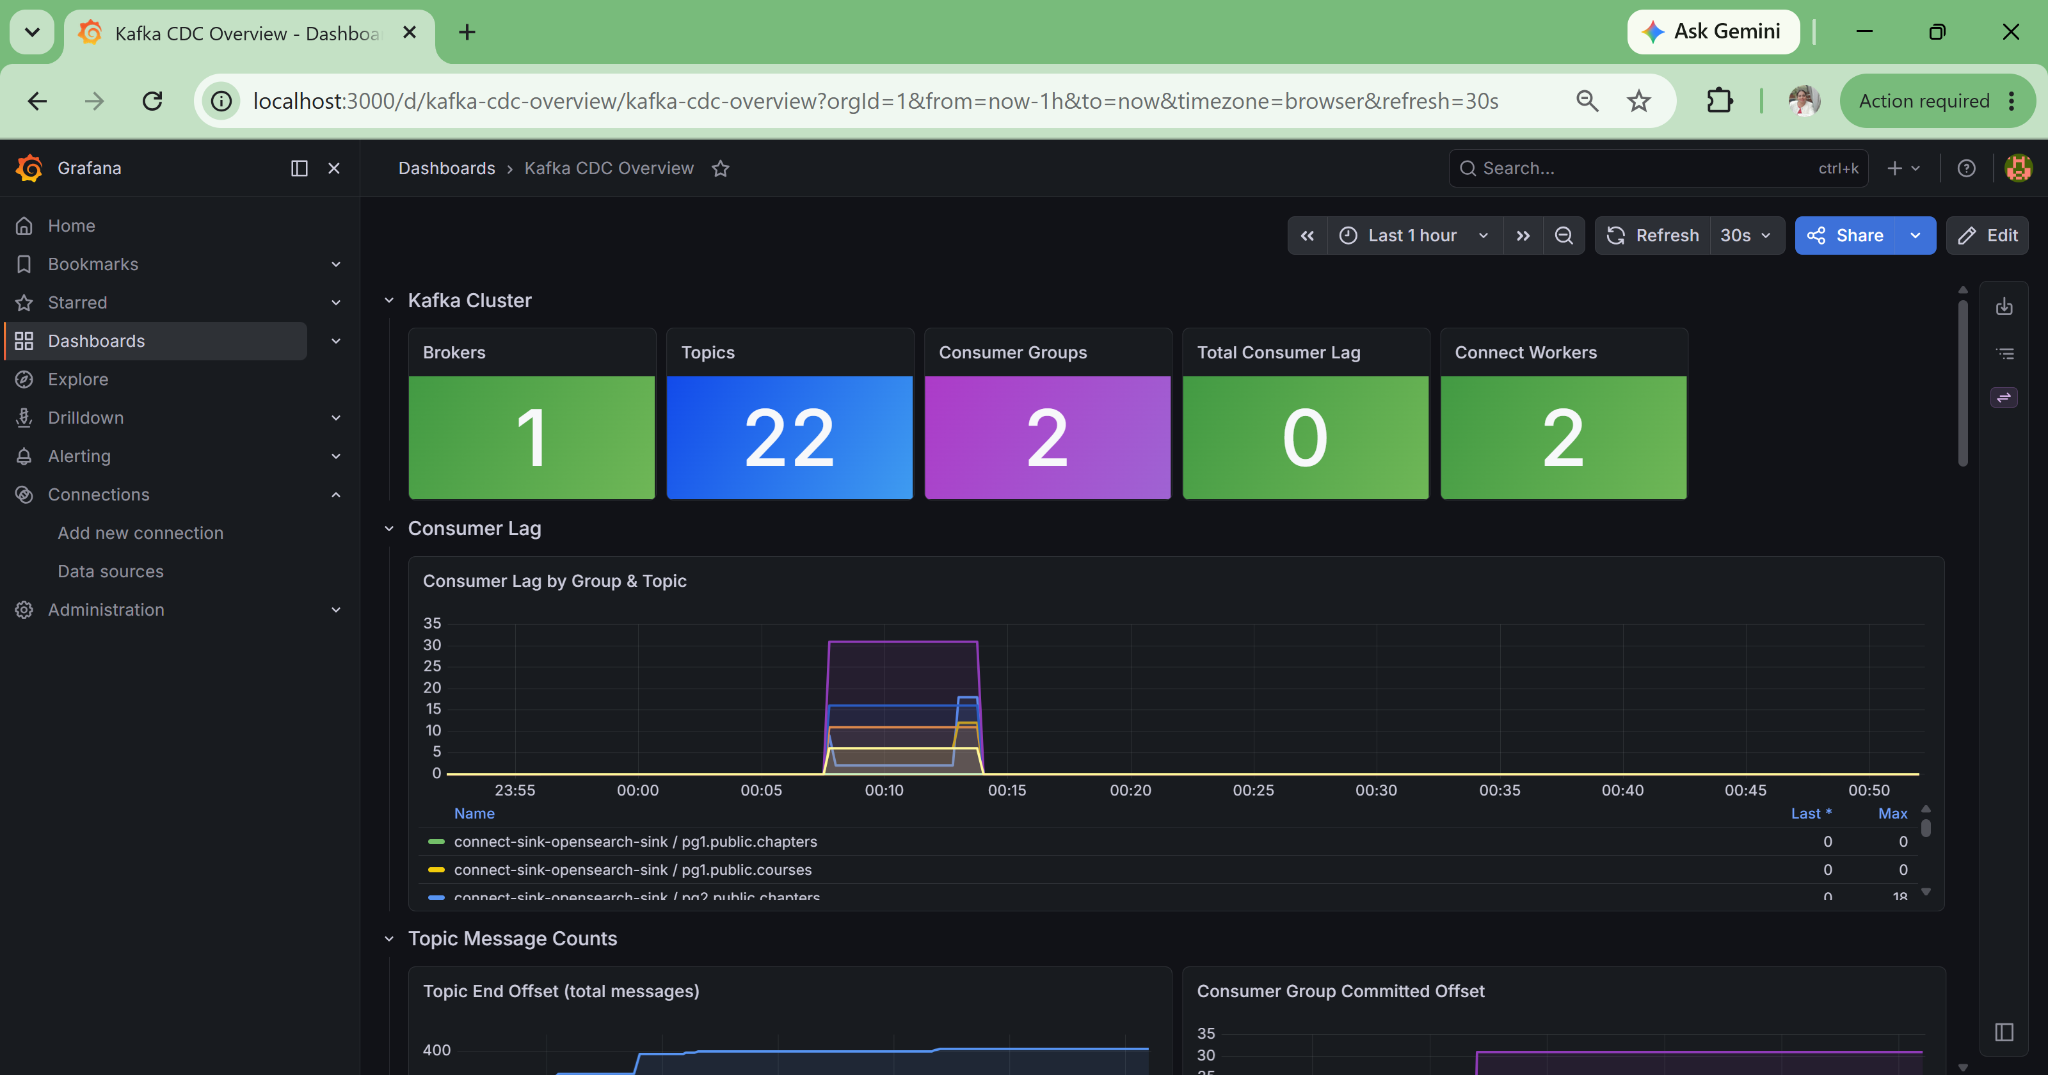
Task: Toggle the right-side pane dock icon
Action: coord(2004,1032)
